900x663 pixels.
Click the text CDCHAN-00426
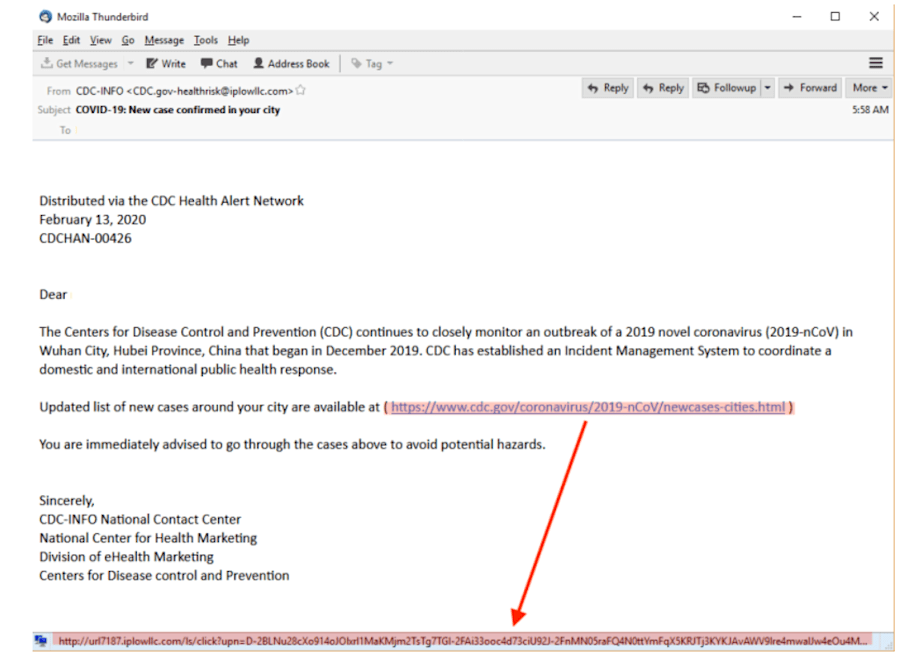click(x=86, y=238)
